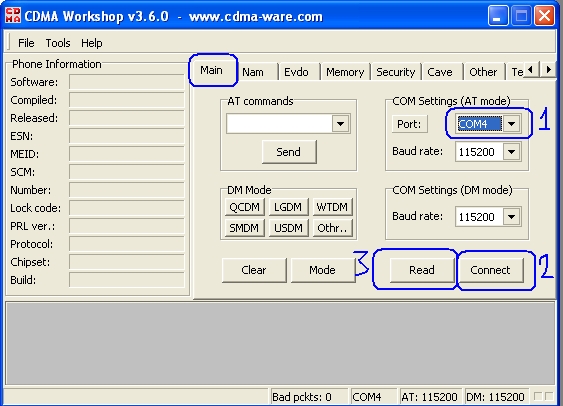Image resolution: width=563 pixels, height=406 pixels.
Task: Click the ESN field
Action: (127, 136)
